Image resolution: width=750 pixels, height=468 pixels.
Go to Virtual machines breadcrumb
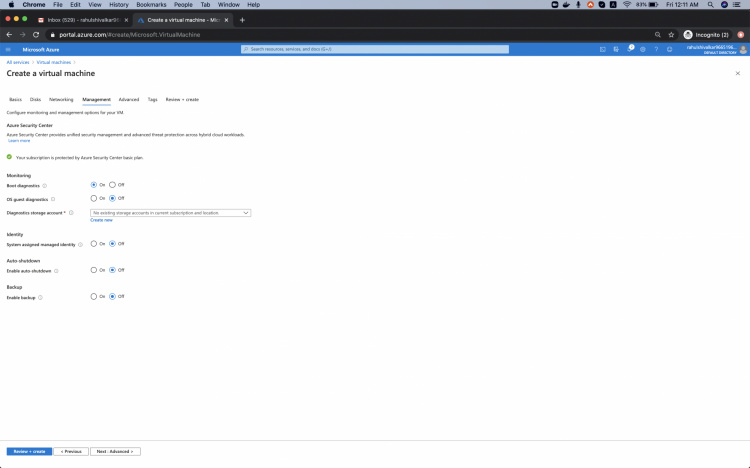point(54,62)
